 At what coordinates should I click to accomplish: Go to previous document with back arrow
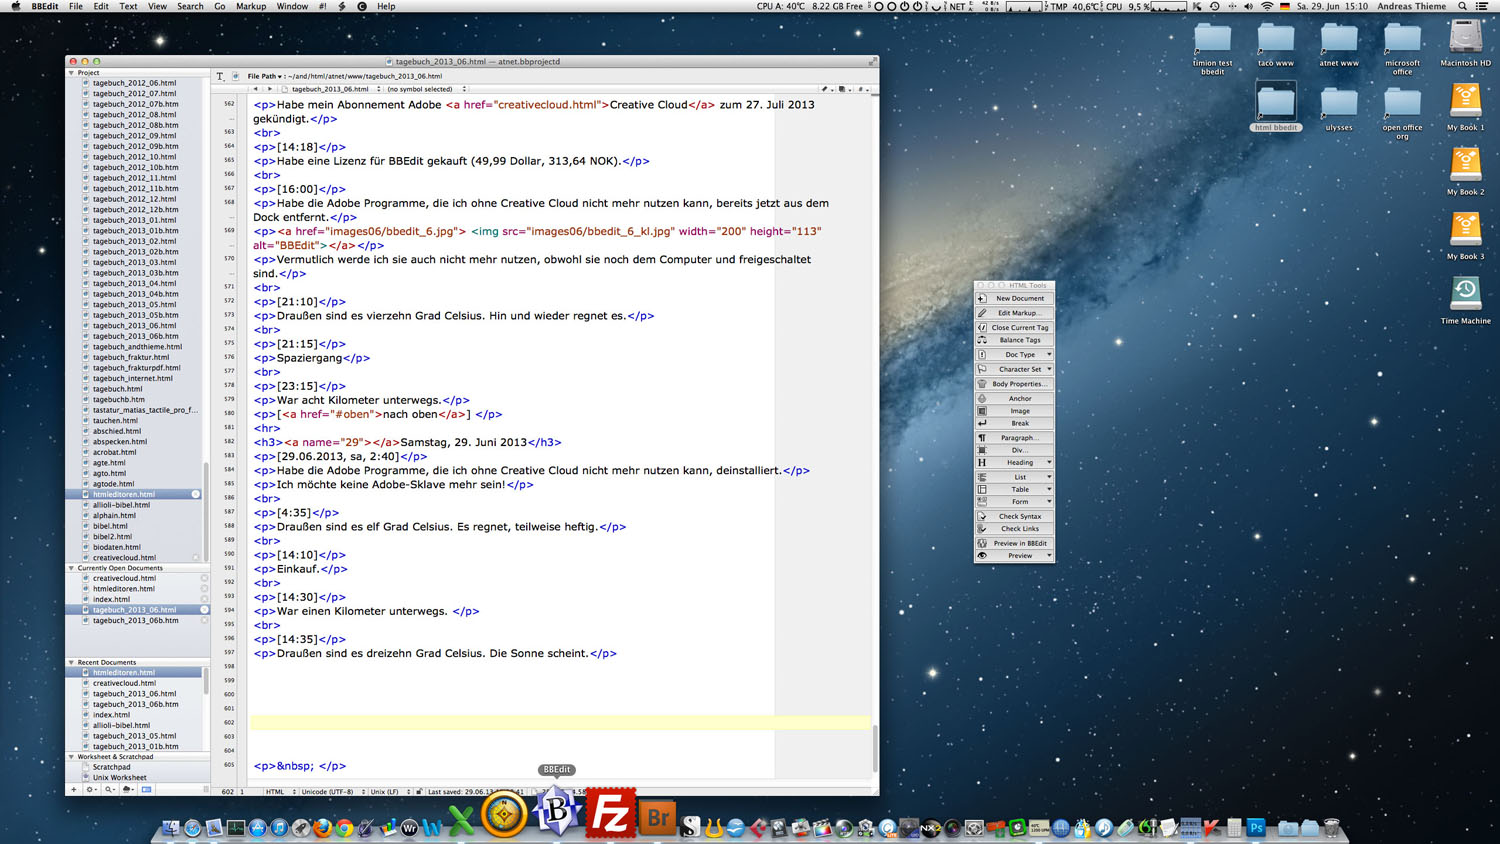pyautogui.click(x=255, y=89)
